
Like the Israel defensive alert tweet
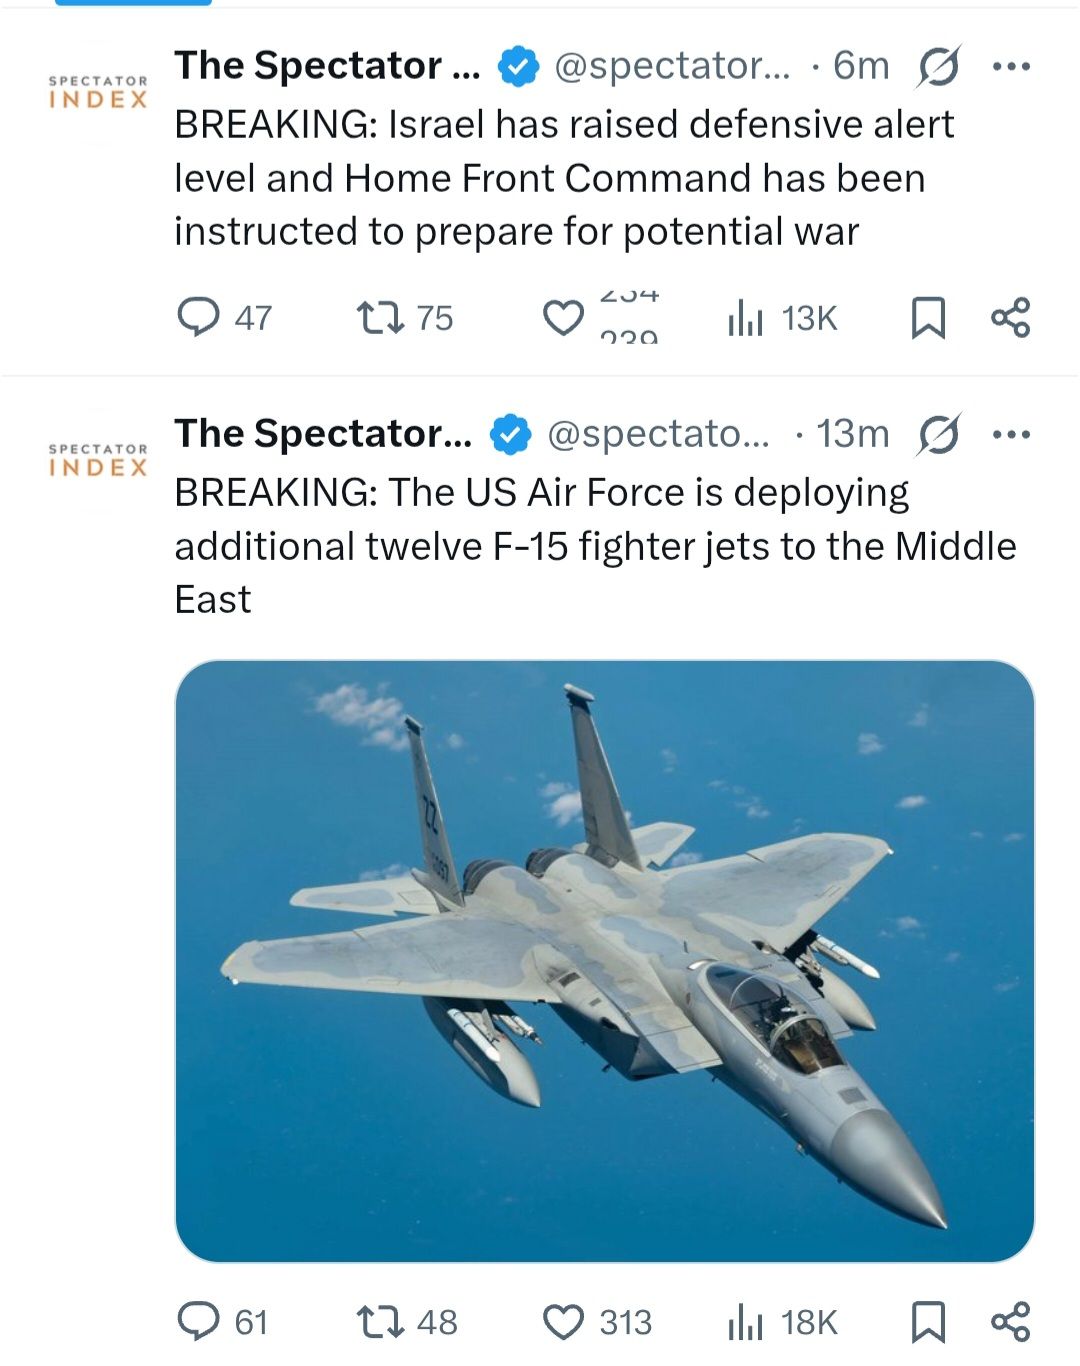tap(563, 318)
